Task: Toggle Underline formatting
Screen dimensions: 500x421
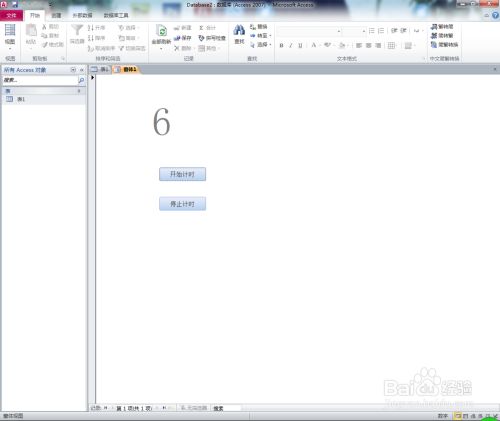Action: click(x=300, y=45)
